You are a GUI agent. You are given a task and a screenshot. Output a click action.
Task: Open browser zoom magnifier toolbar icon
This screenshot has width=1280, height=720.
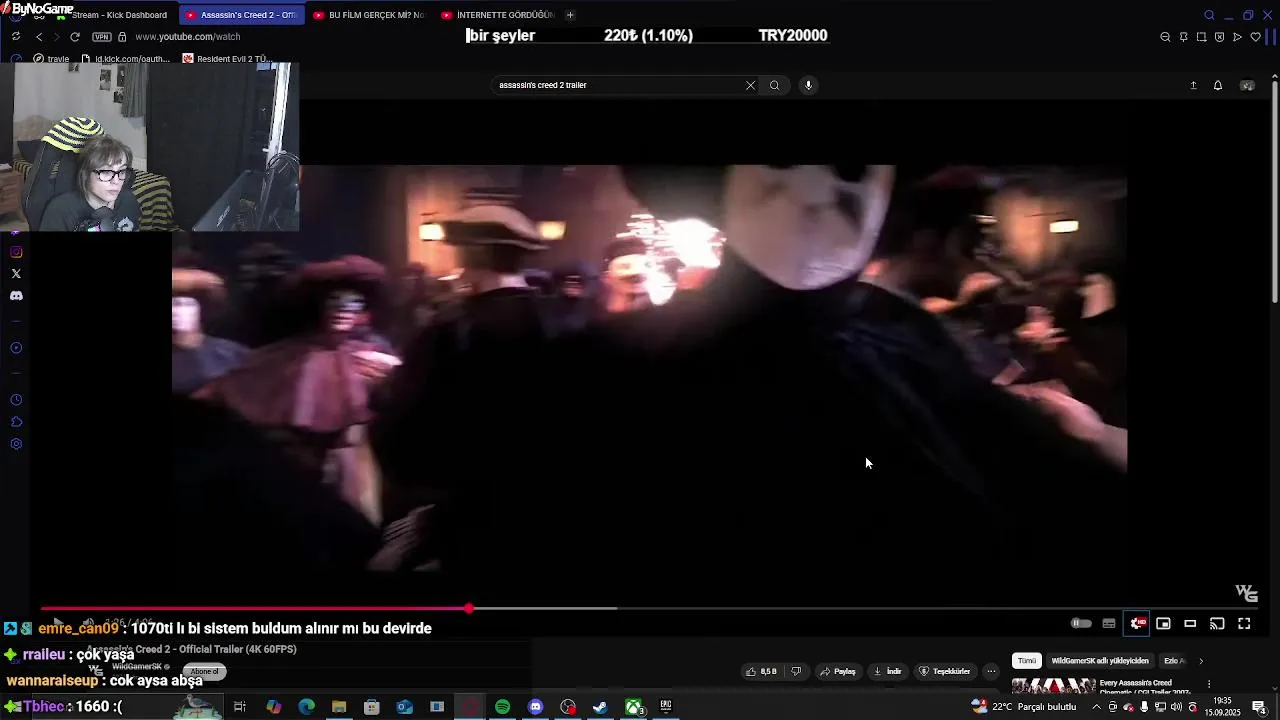[1165, 37]
